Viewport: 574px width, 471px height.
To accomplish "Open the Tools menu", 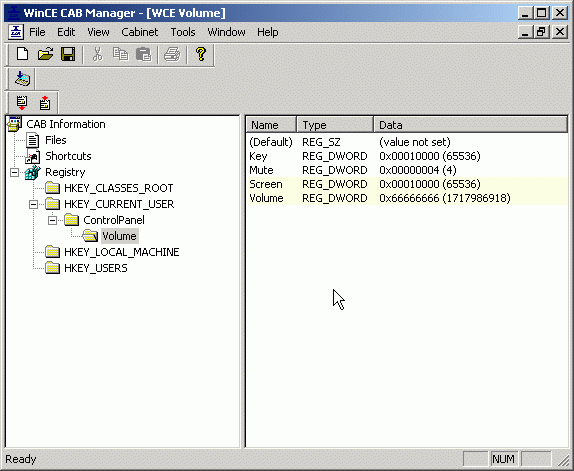I will [x=183, y=32].
